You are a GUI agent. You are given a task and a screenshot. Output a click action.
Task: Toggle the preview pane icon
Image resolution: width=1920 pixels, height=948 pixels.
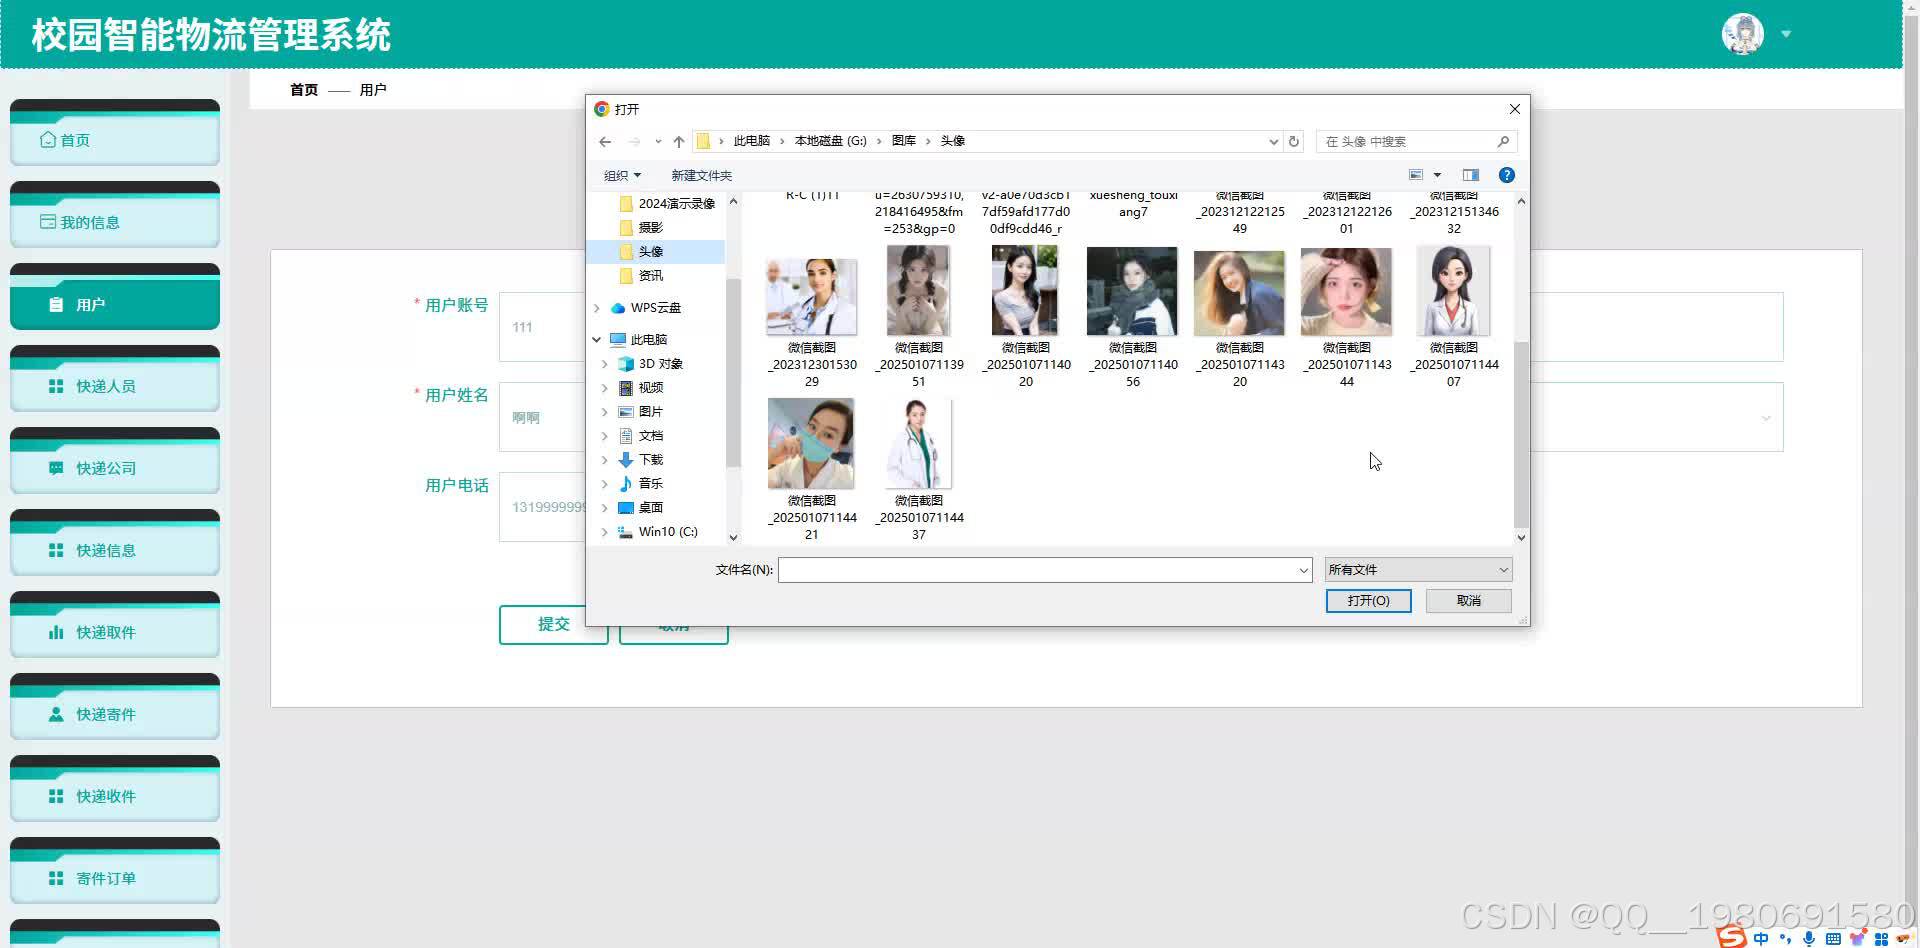pos(1470,175)
